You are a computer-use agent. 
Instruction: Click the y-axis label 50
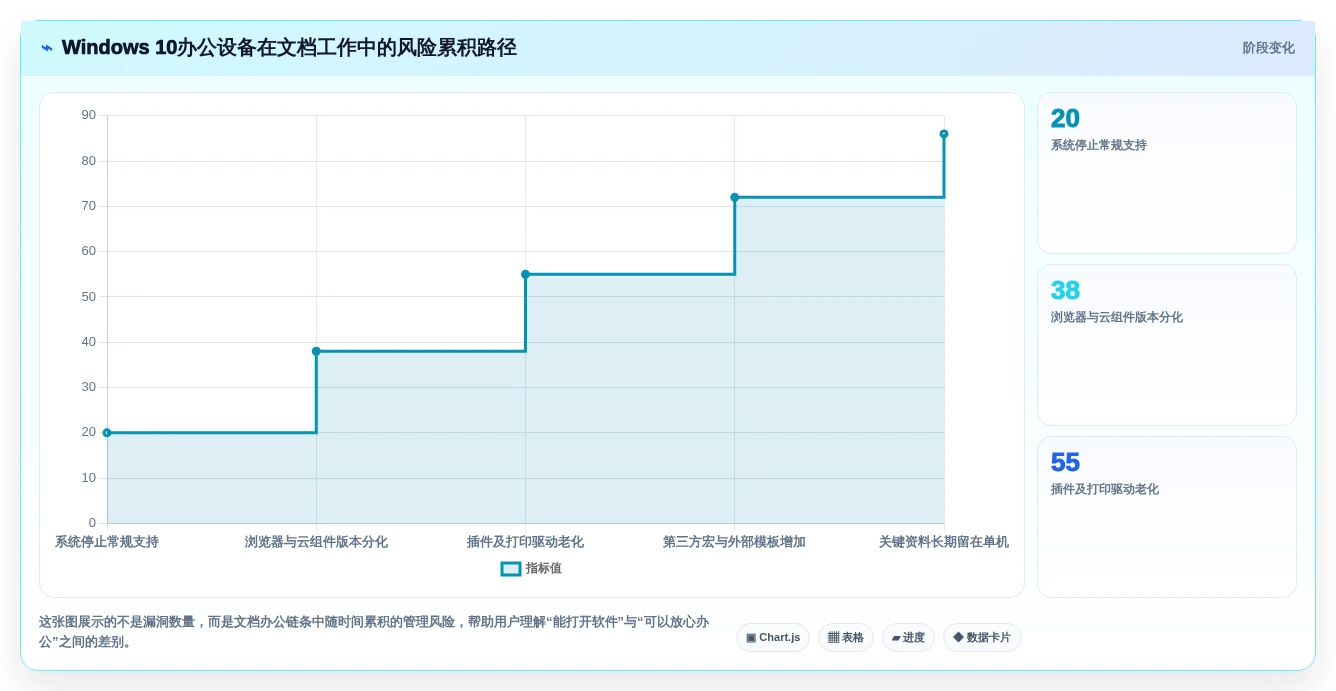click(89, 297)
